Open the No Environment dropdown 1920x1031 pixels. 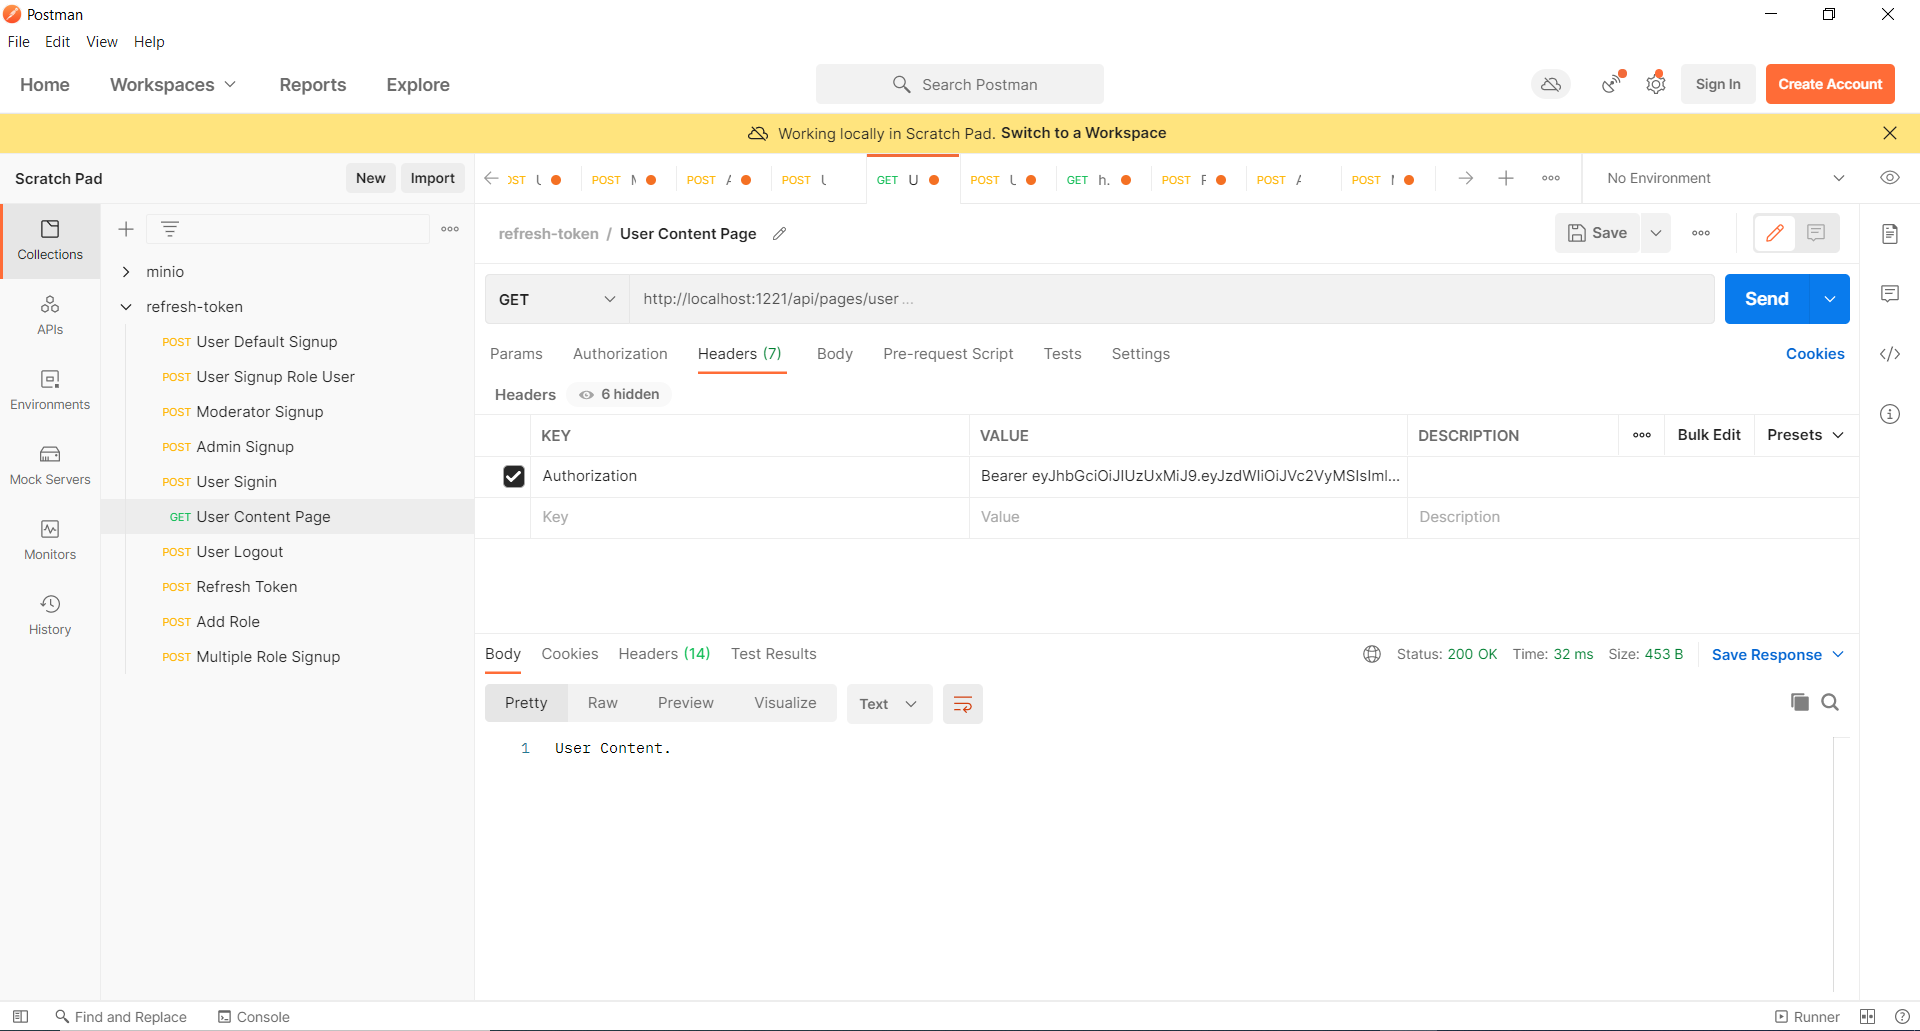click(1725, 178)
